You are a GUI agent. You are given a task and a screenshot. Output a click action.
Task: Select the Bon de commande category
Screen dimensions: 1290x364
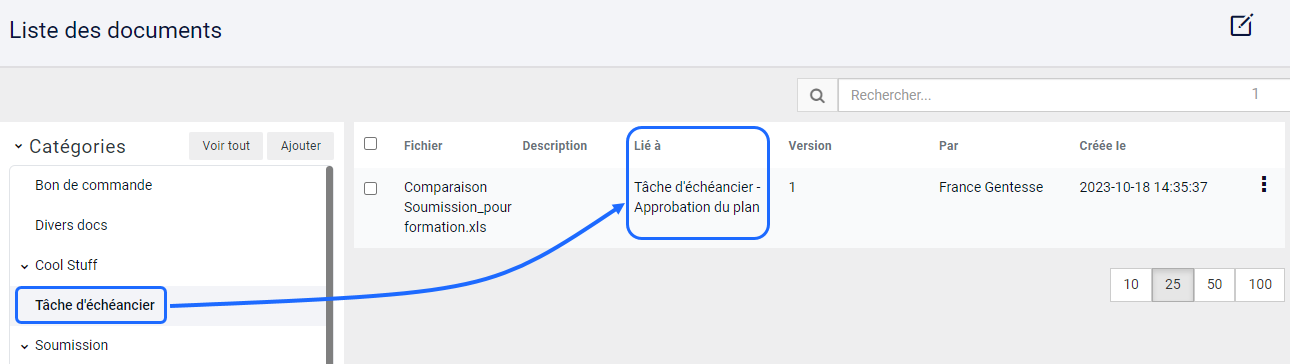[x=93, y=185]
